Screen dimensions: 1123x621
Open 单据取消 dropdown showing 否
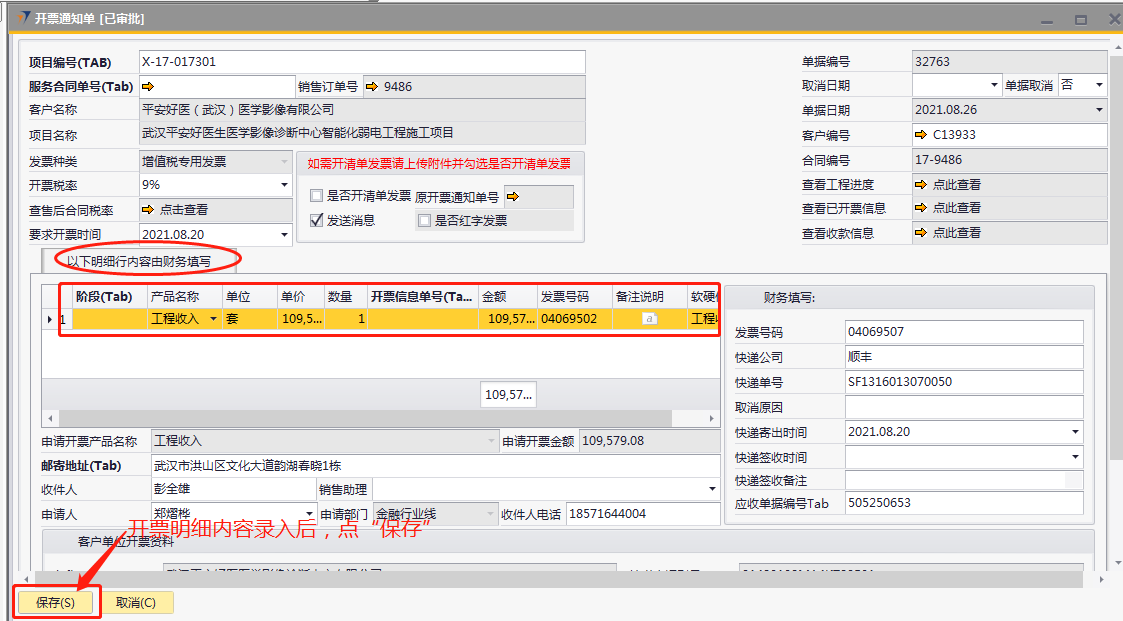(x=1098, y=86)
